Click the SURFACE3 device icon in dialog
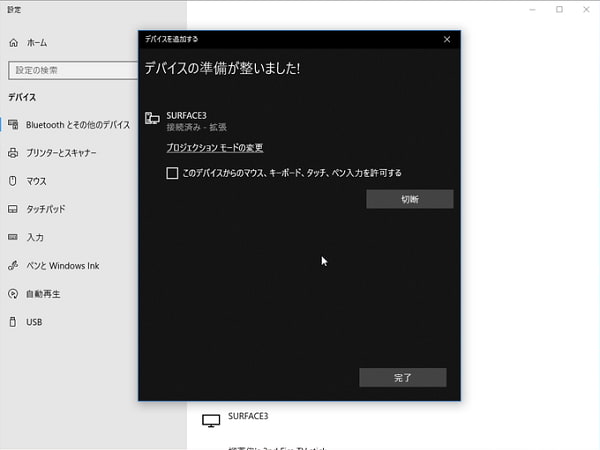The height and width of the screenshot is (450, 600). pos(152,118)
